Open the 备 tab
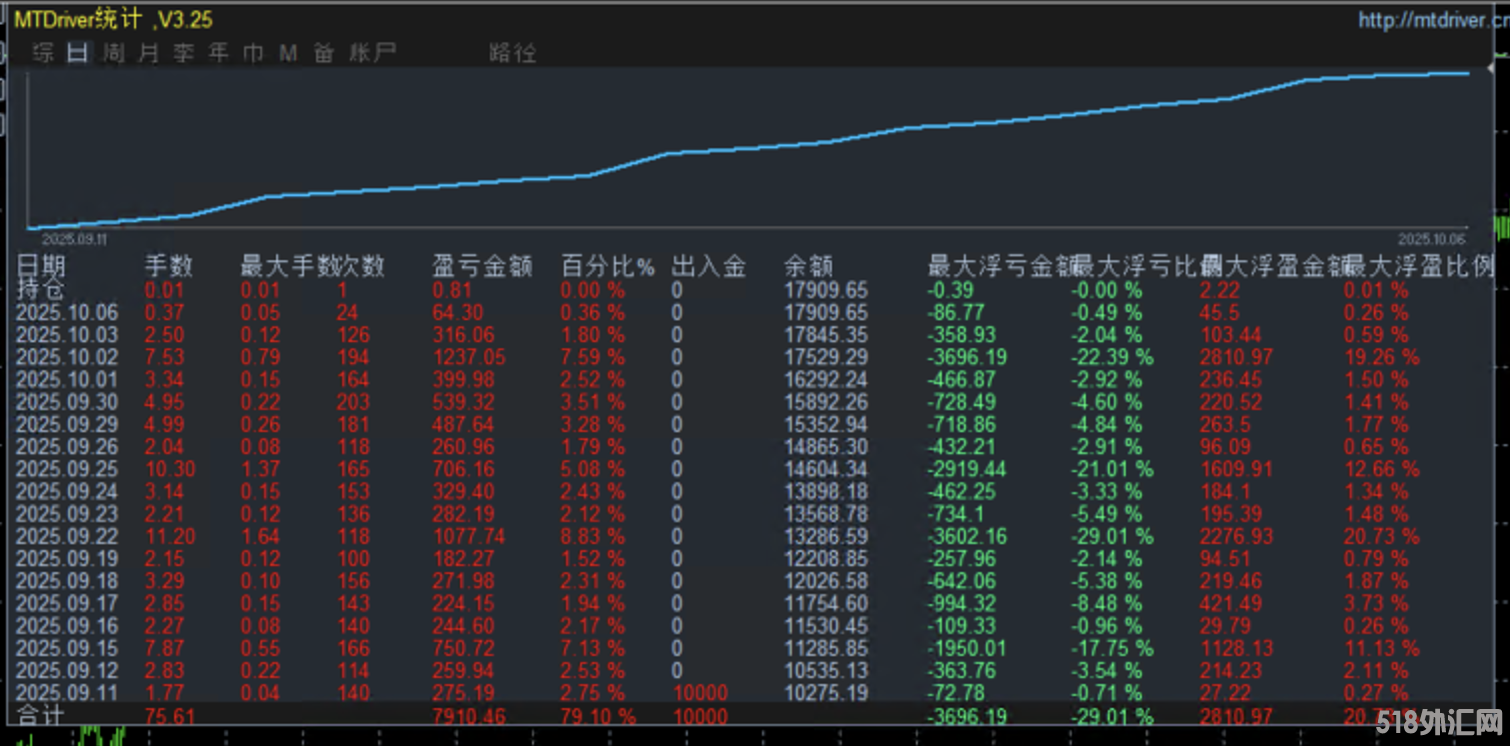The height and width of the screenshot is (746, 1510). 324,53
